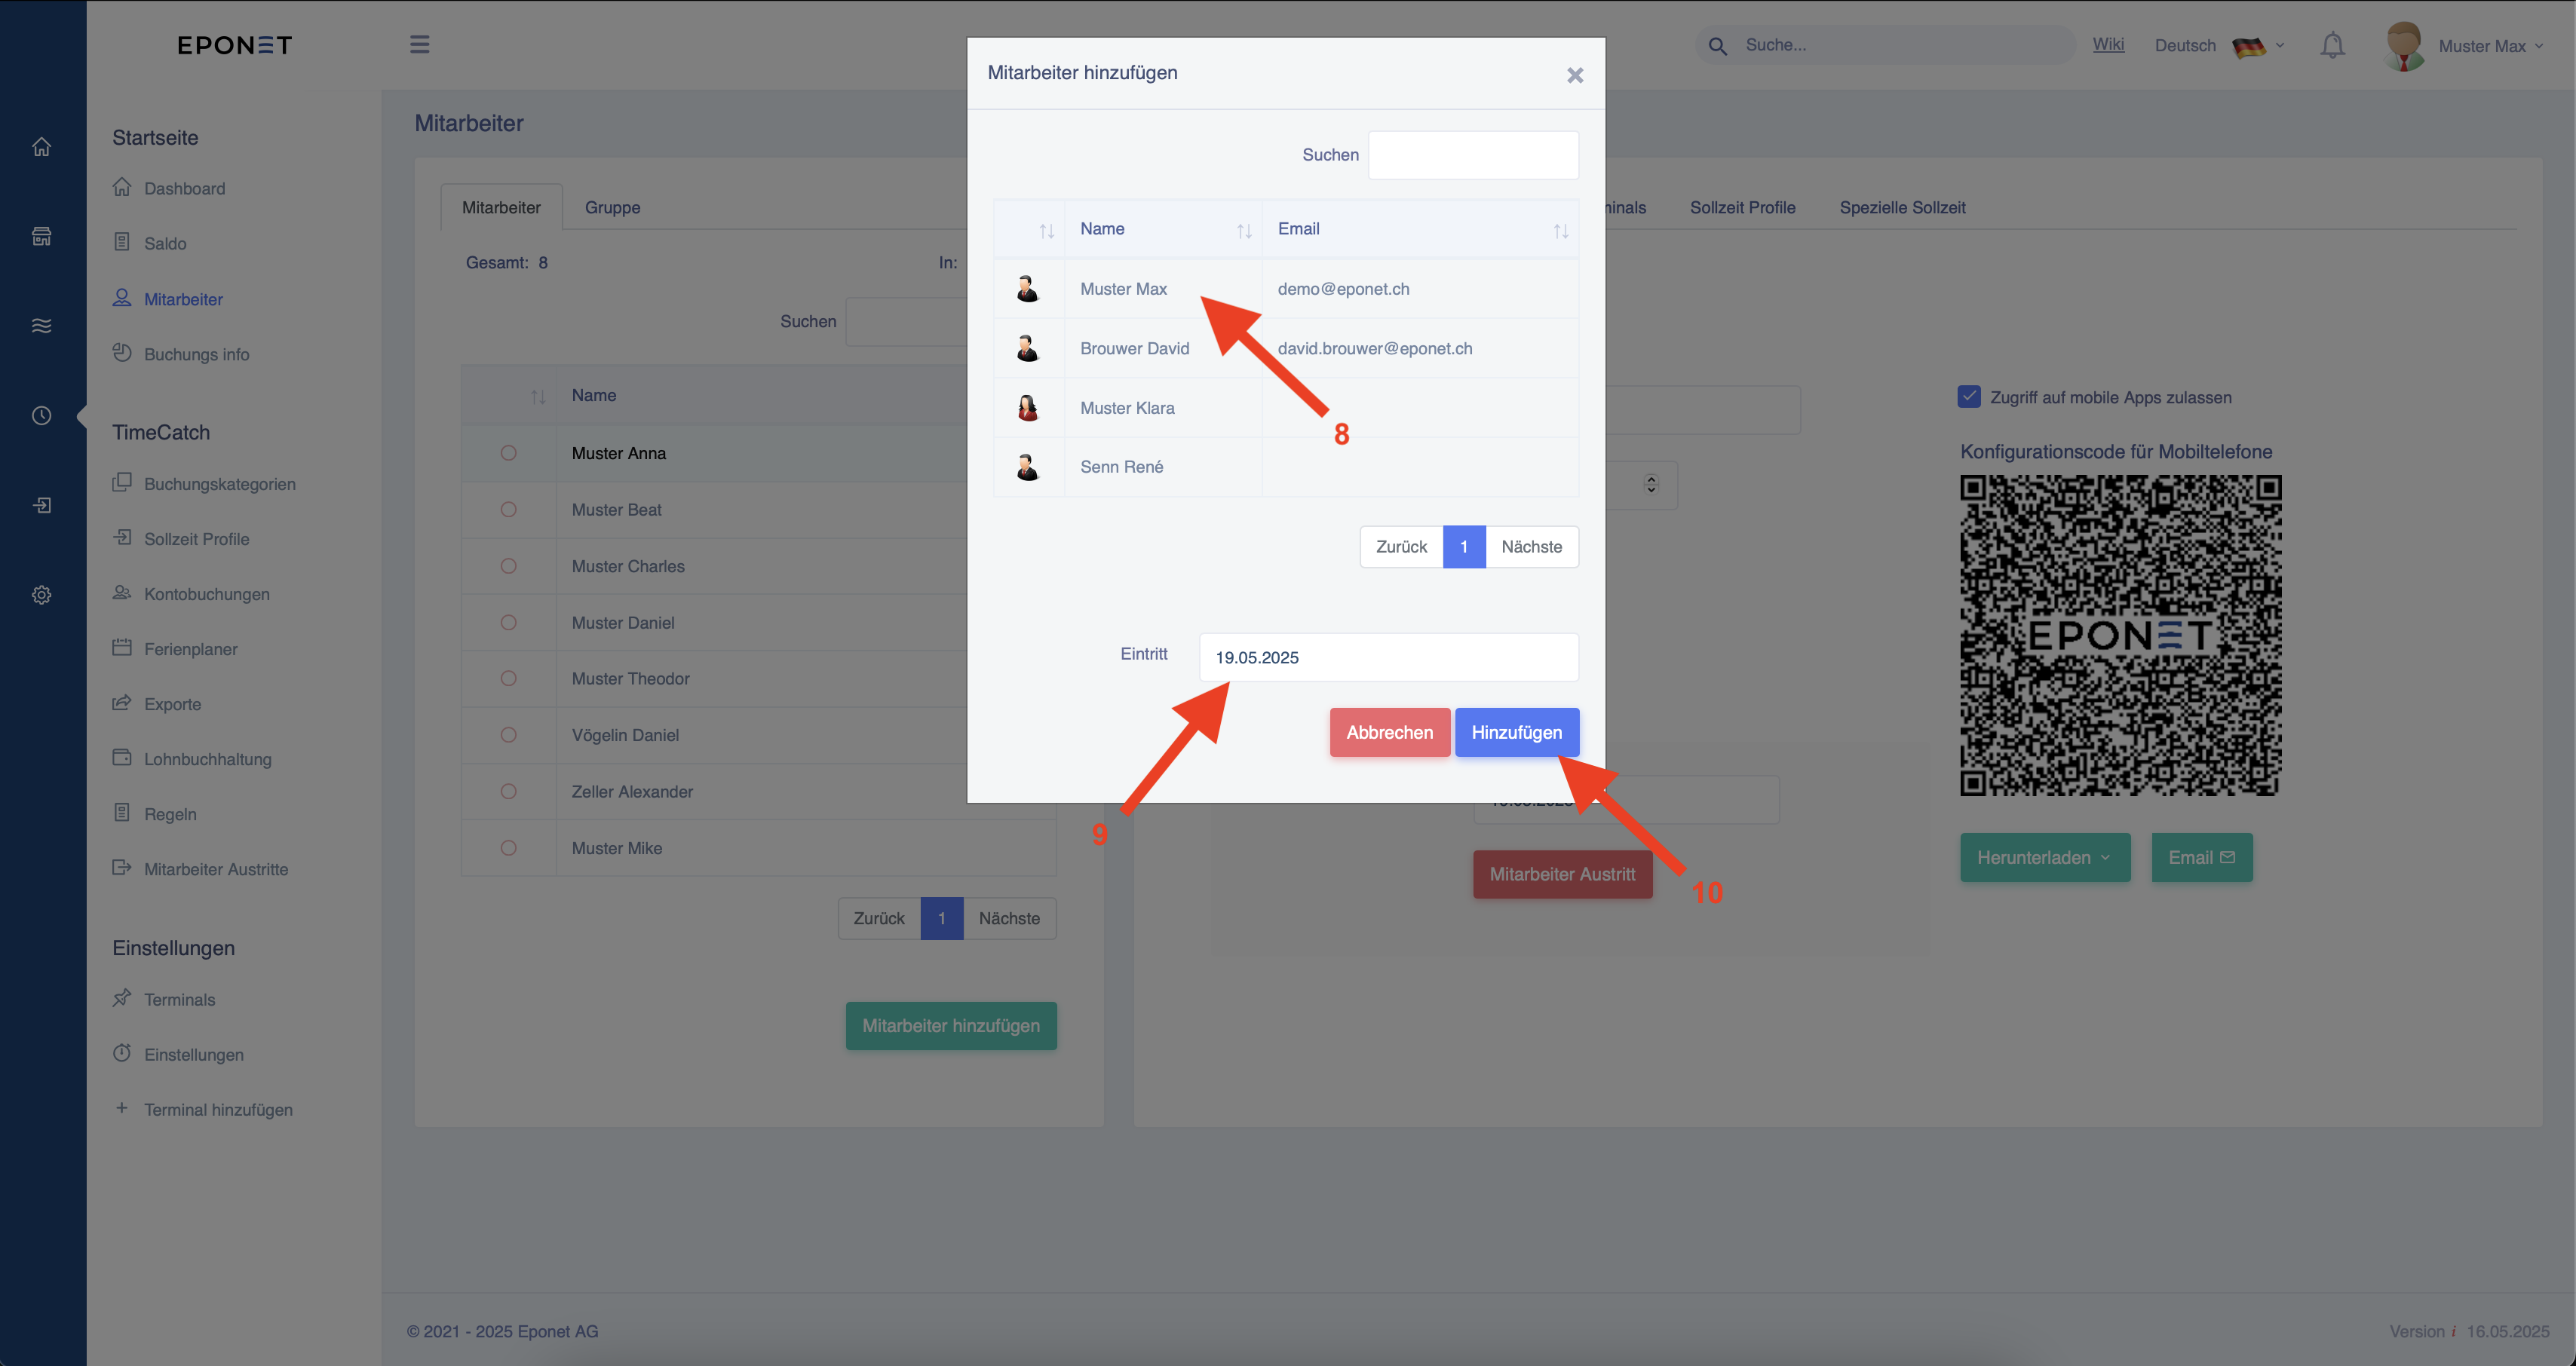2576x1366 pixels.
Task: Click the store icon in dark sidebar
Action: coord(41,236)
